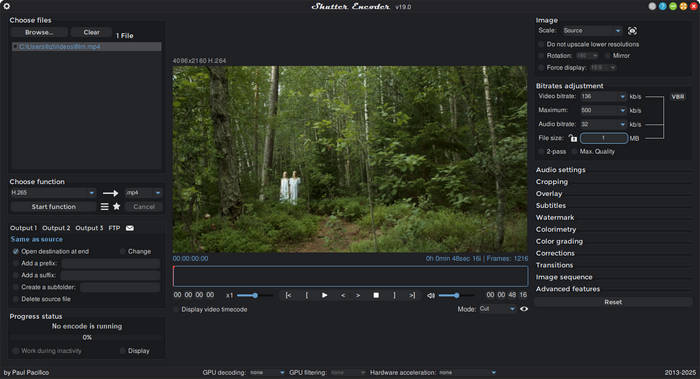Open the help question mark icon

(662, 6)
